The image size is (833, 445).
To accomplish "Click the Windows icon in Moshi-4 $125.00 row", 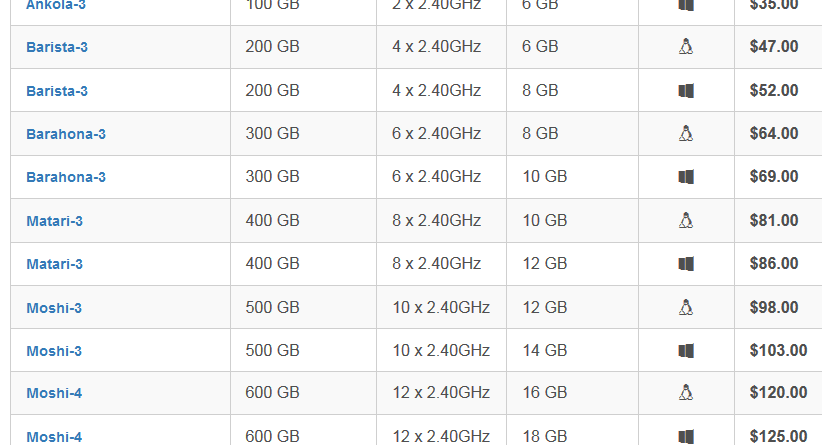I will [686, 437].
